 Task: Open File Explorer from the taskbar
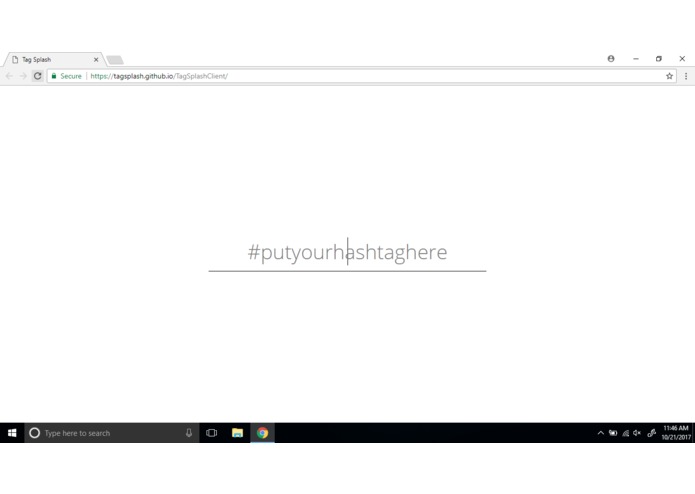237,433
